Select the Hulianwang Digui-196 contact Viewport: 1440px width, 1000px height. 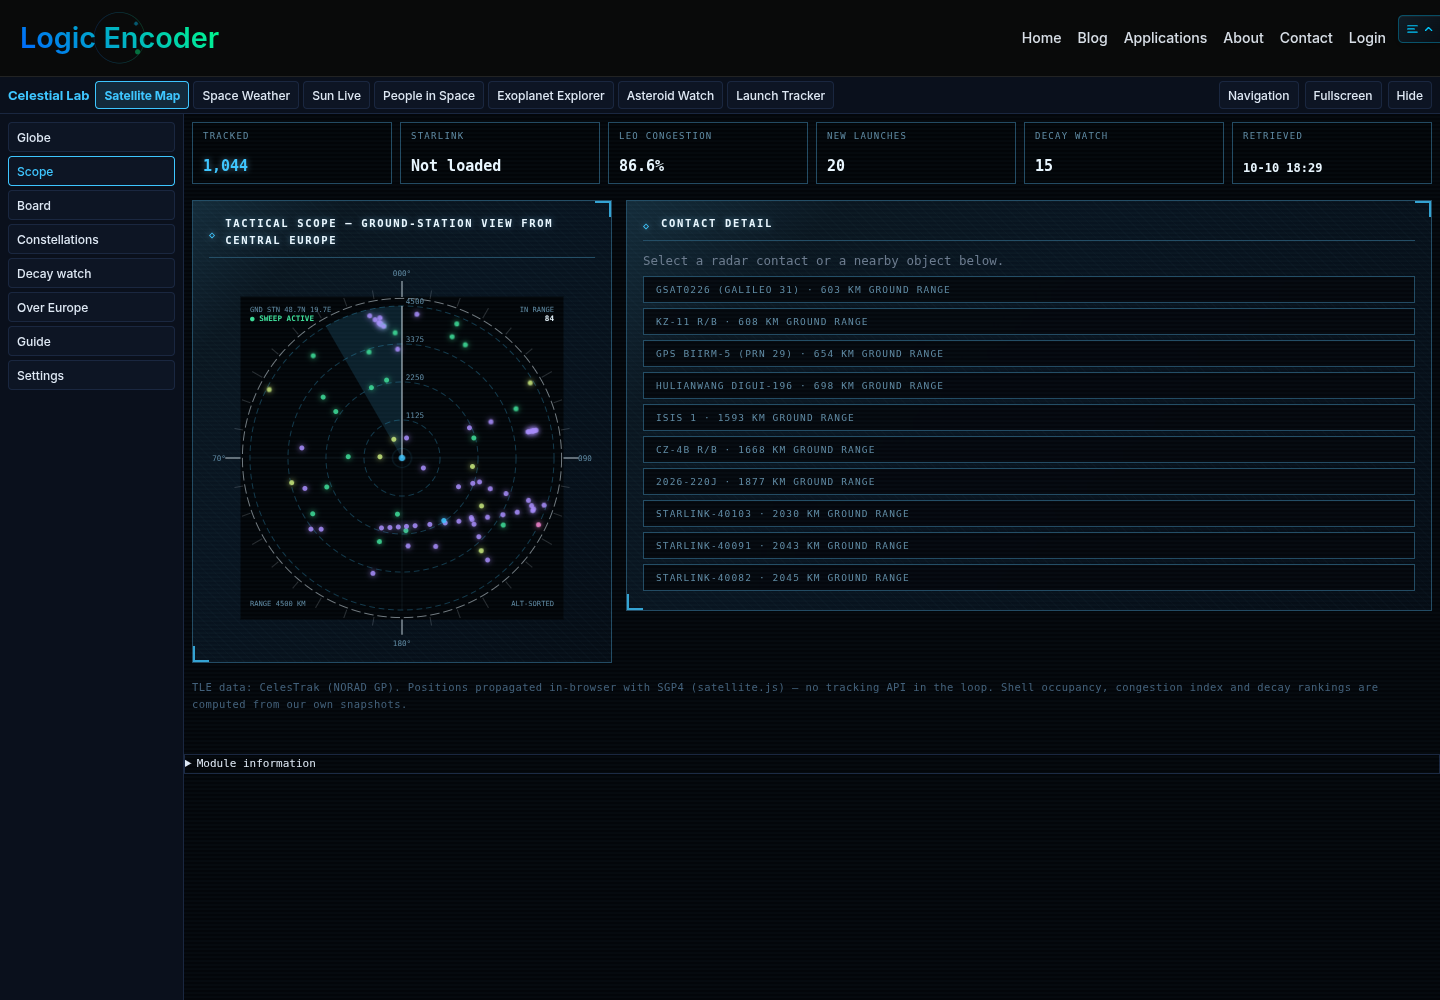(x=1028, y=385)
